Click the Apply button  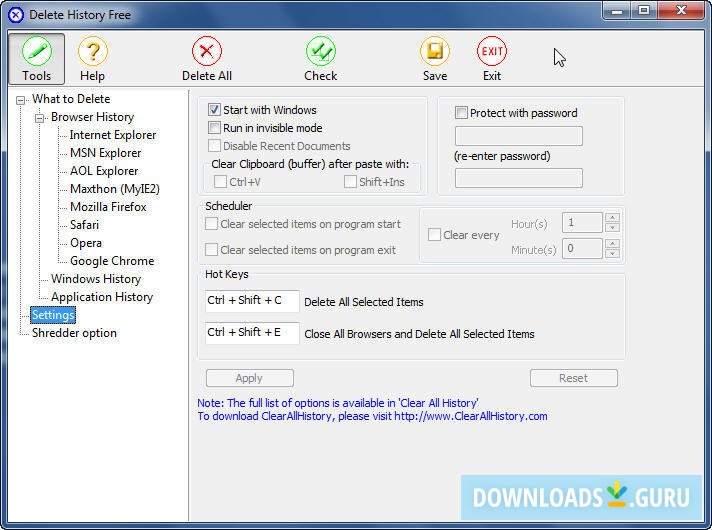tap(250, 378)
